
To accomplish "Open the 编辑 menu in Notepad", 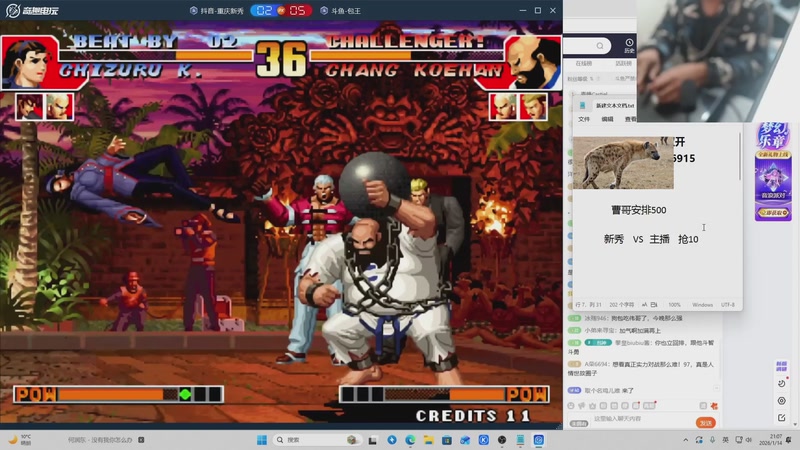I will [x=607, y=119].
